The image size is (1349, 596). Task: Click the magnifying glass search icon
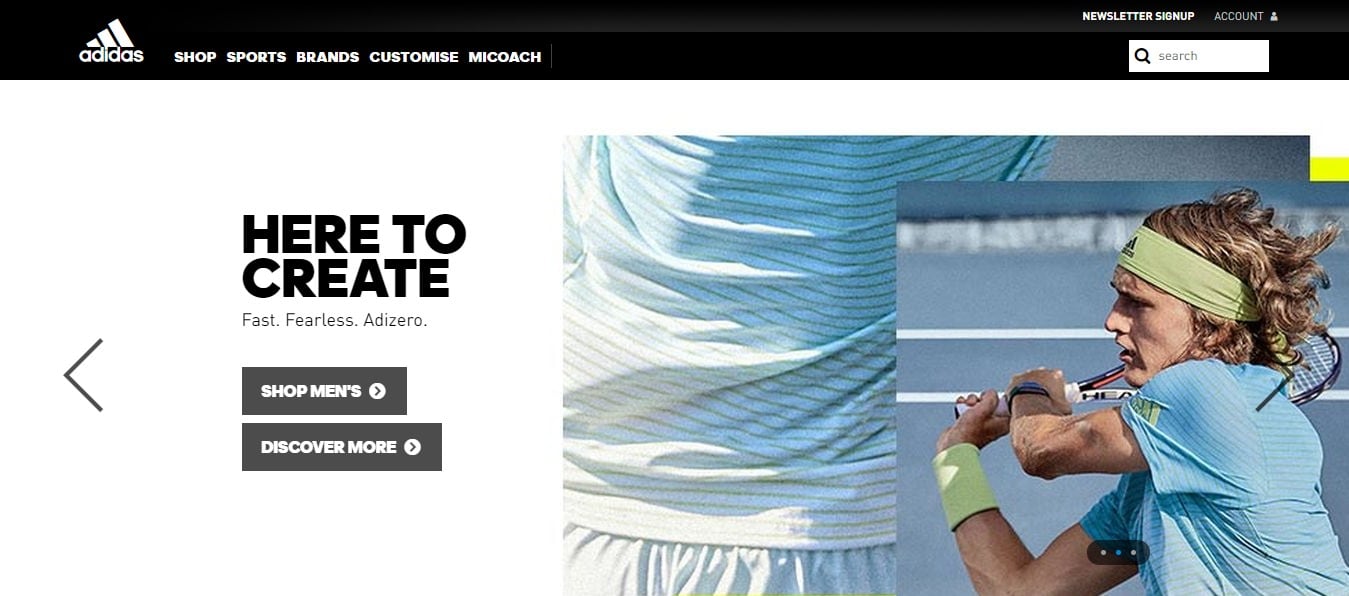coord(1143,56)
